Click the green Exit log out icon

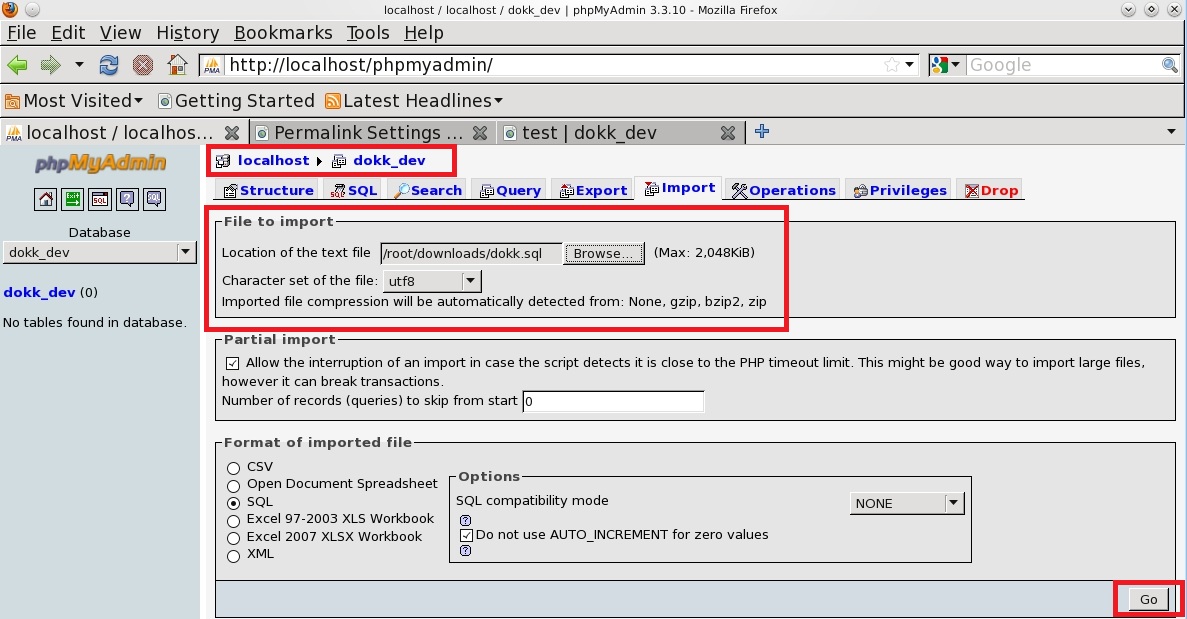tap(73, 199)
